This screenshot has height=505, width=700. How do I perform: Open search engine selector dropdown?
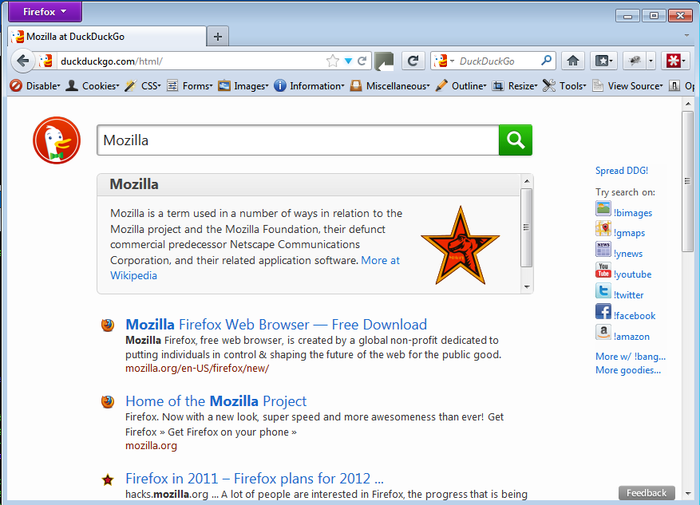click(444, 61)
